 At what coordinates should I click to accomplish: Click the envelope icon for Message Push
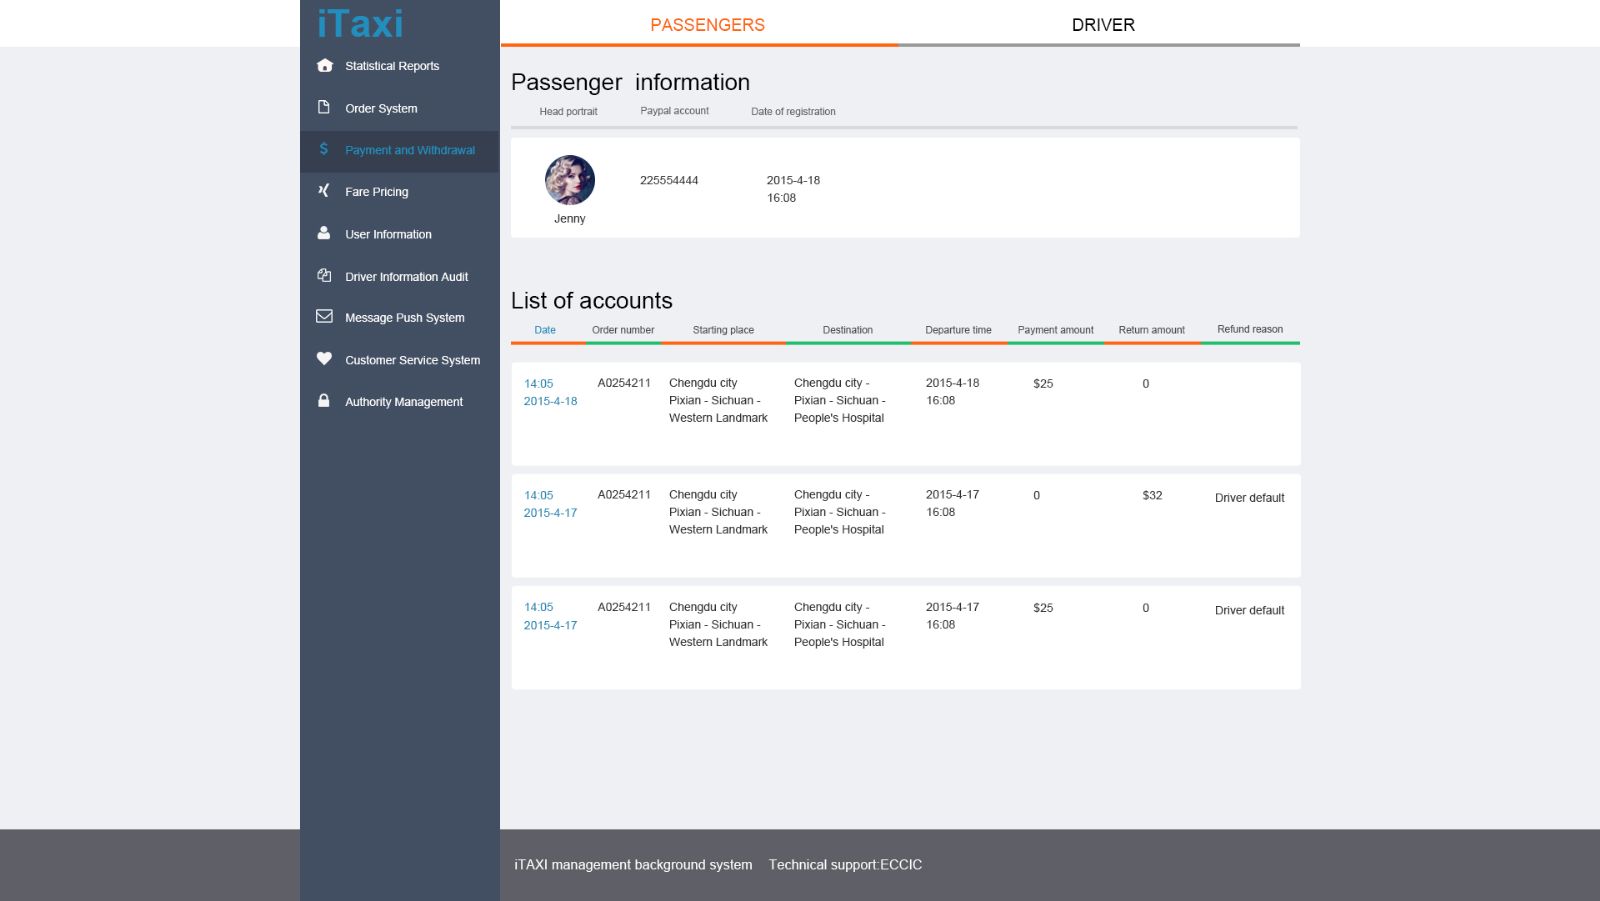pyautogui.click(x=324, y=317)
